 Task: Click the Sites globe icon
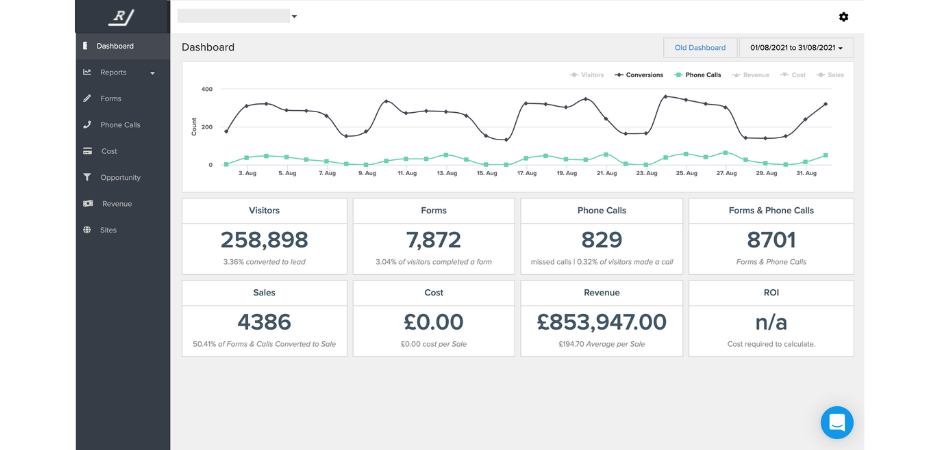pos(87,230)
